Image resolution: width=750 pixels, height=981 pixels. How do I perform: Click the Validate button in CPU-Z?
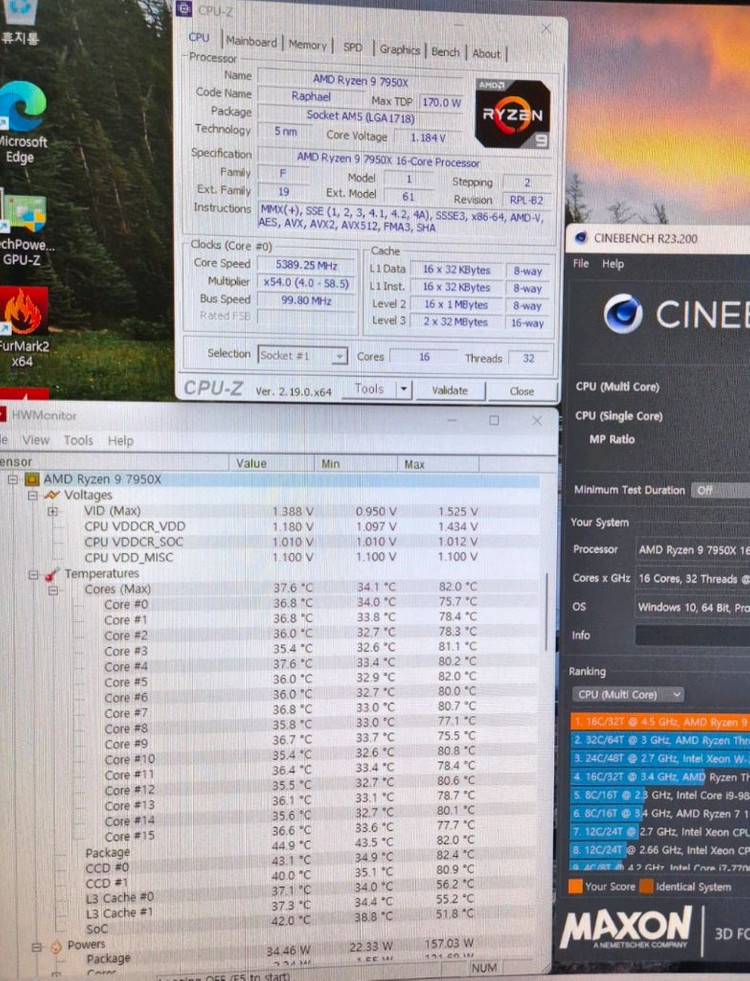(x=450, y=390)
